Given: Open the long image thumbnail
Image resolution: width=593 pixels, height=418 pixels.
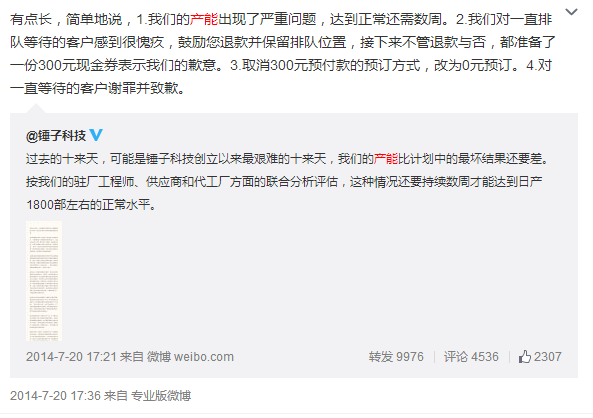Looking at the screenshot, I should (x=44, y=281).
